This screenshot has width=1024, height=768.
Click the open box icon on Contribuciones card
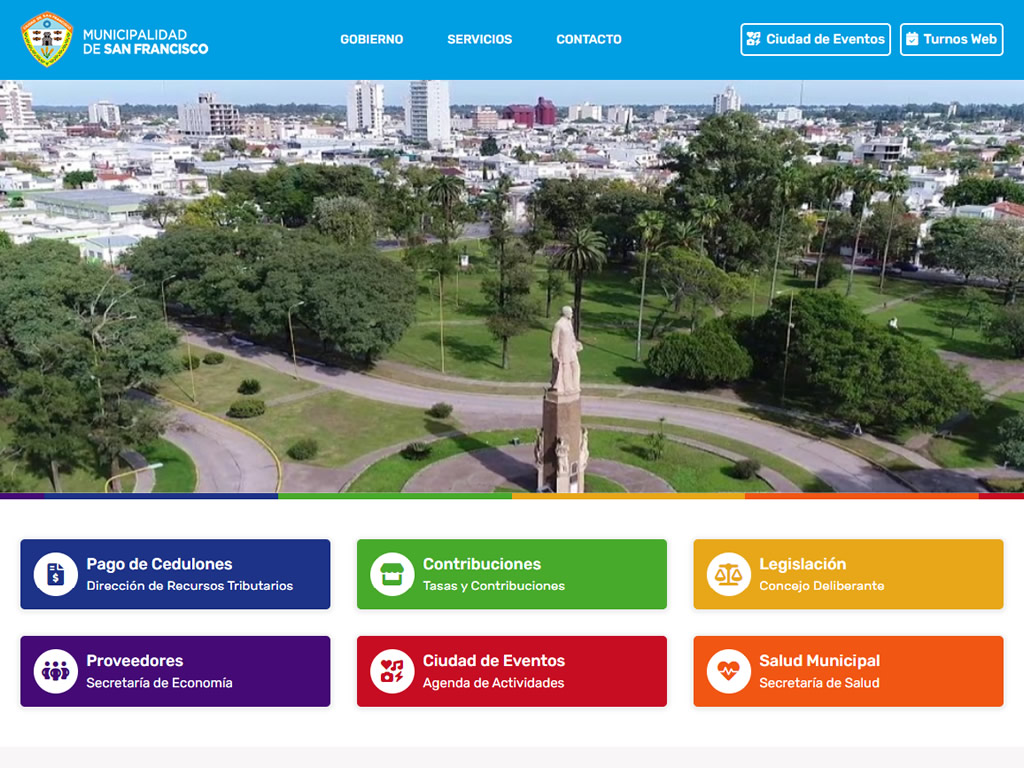click(392, 574)
